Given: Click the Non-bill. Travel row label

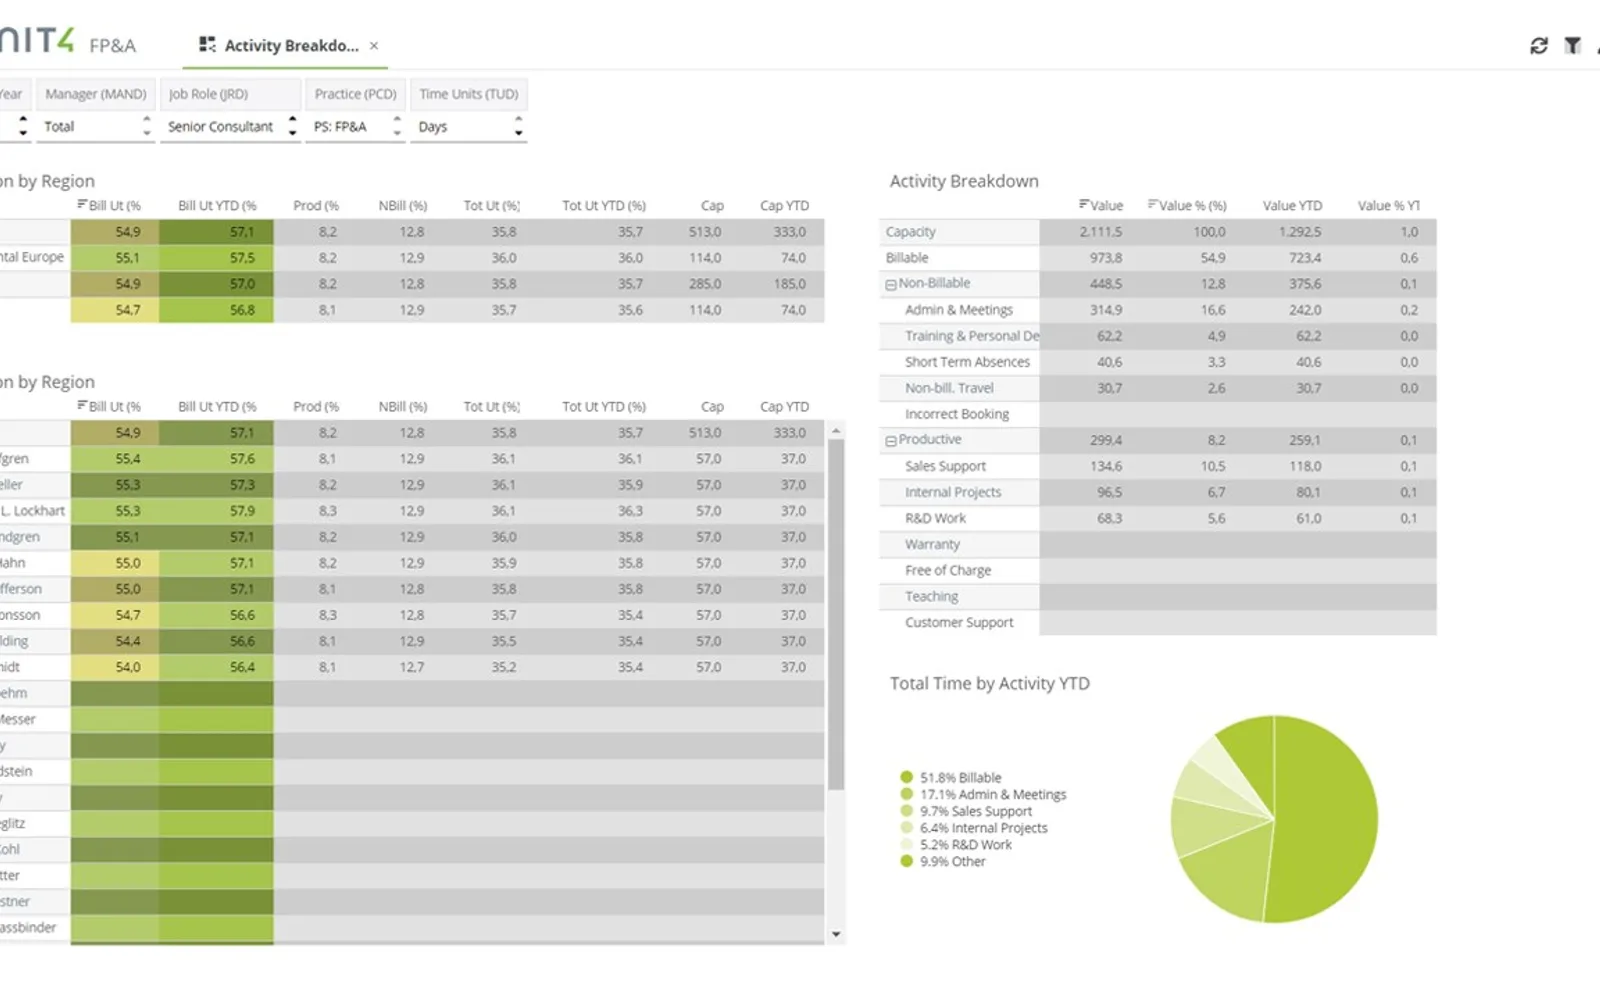Looking at the screenshot, I should pos(949,388).
